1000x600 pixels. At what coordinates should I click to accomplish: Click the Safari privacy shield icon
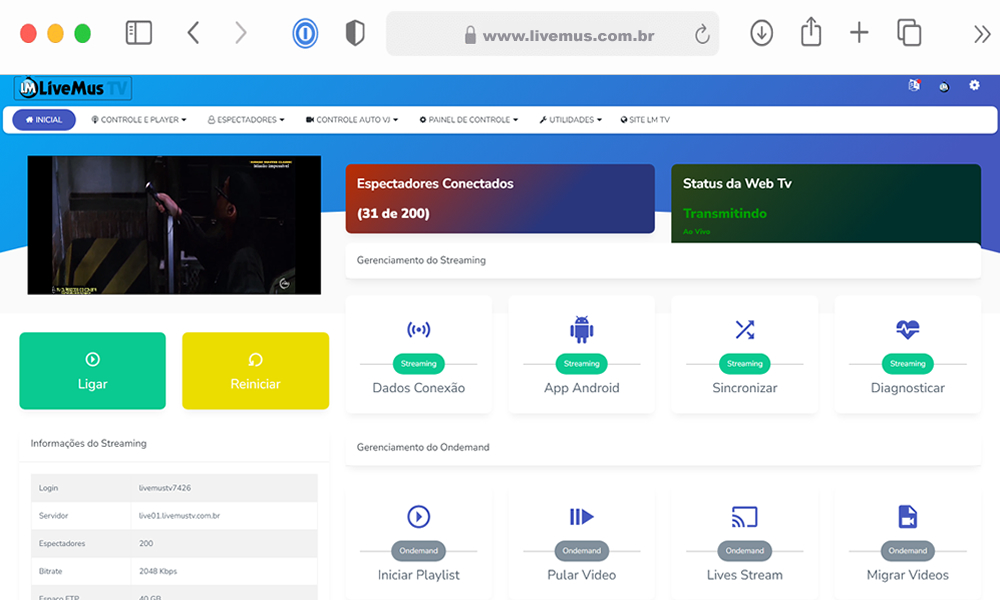[x=355, y=34]
